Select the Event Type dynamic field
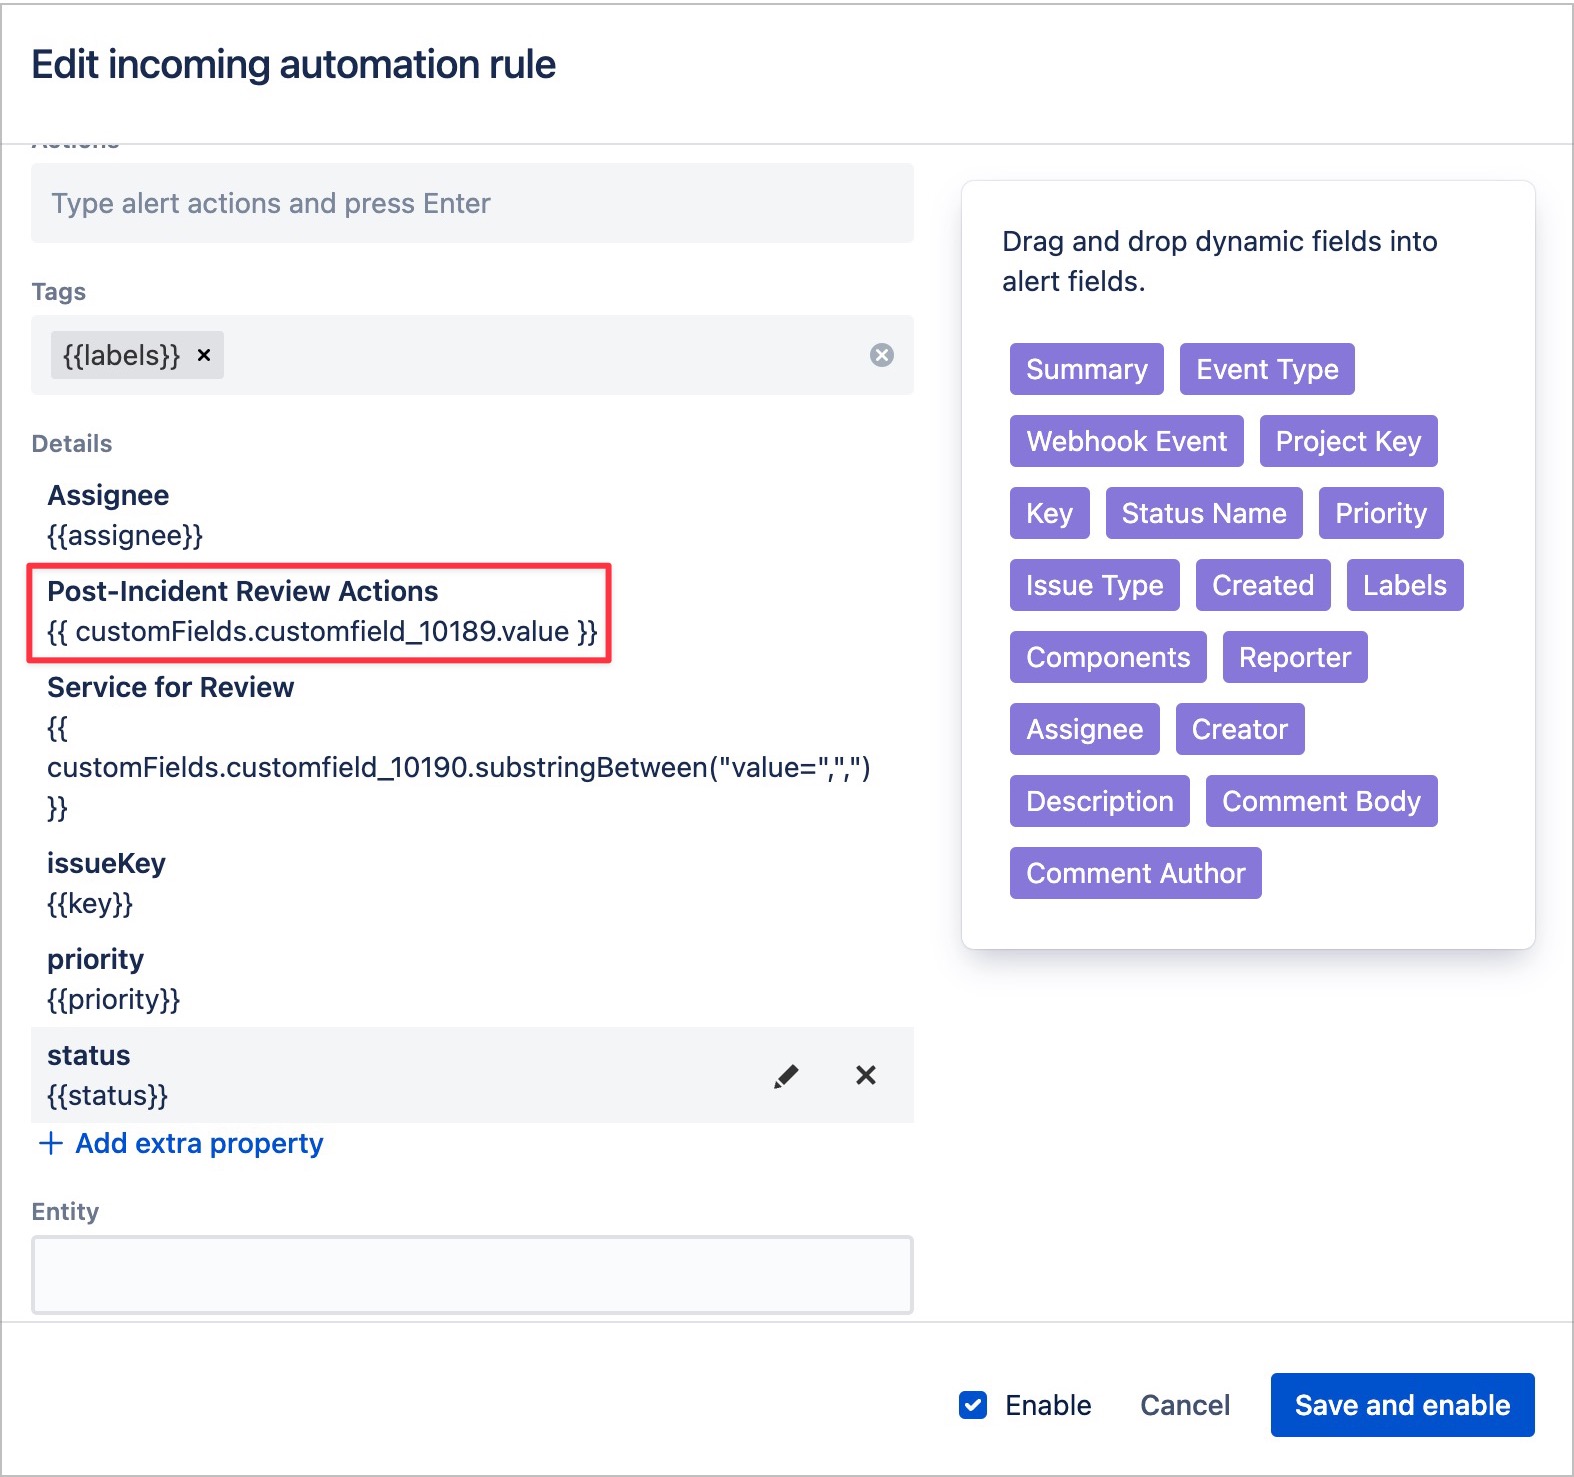This screenshot has height=1477, width=1574. [x=1267, y=369]
